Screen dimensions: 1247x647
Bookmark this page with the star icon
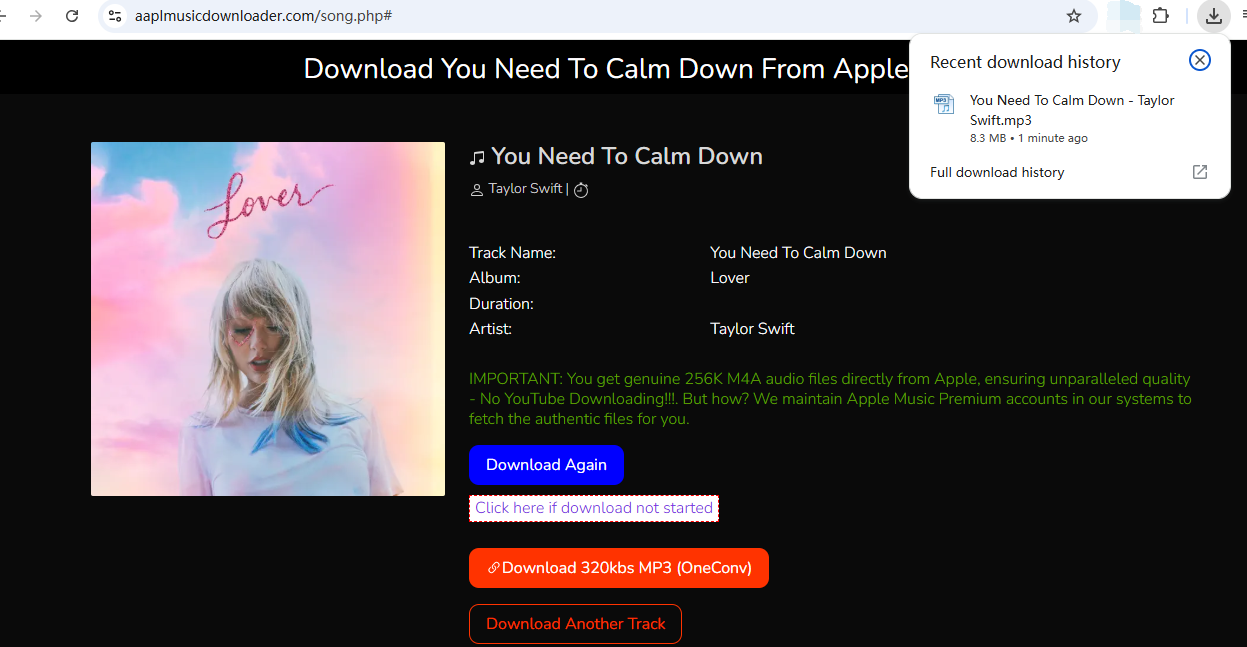pos(1074,16)
